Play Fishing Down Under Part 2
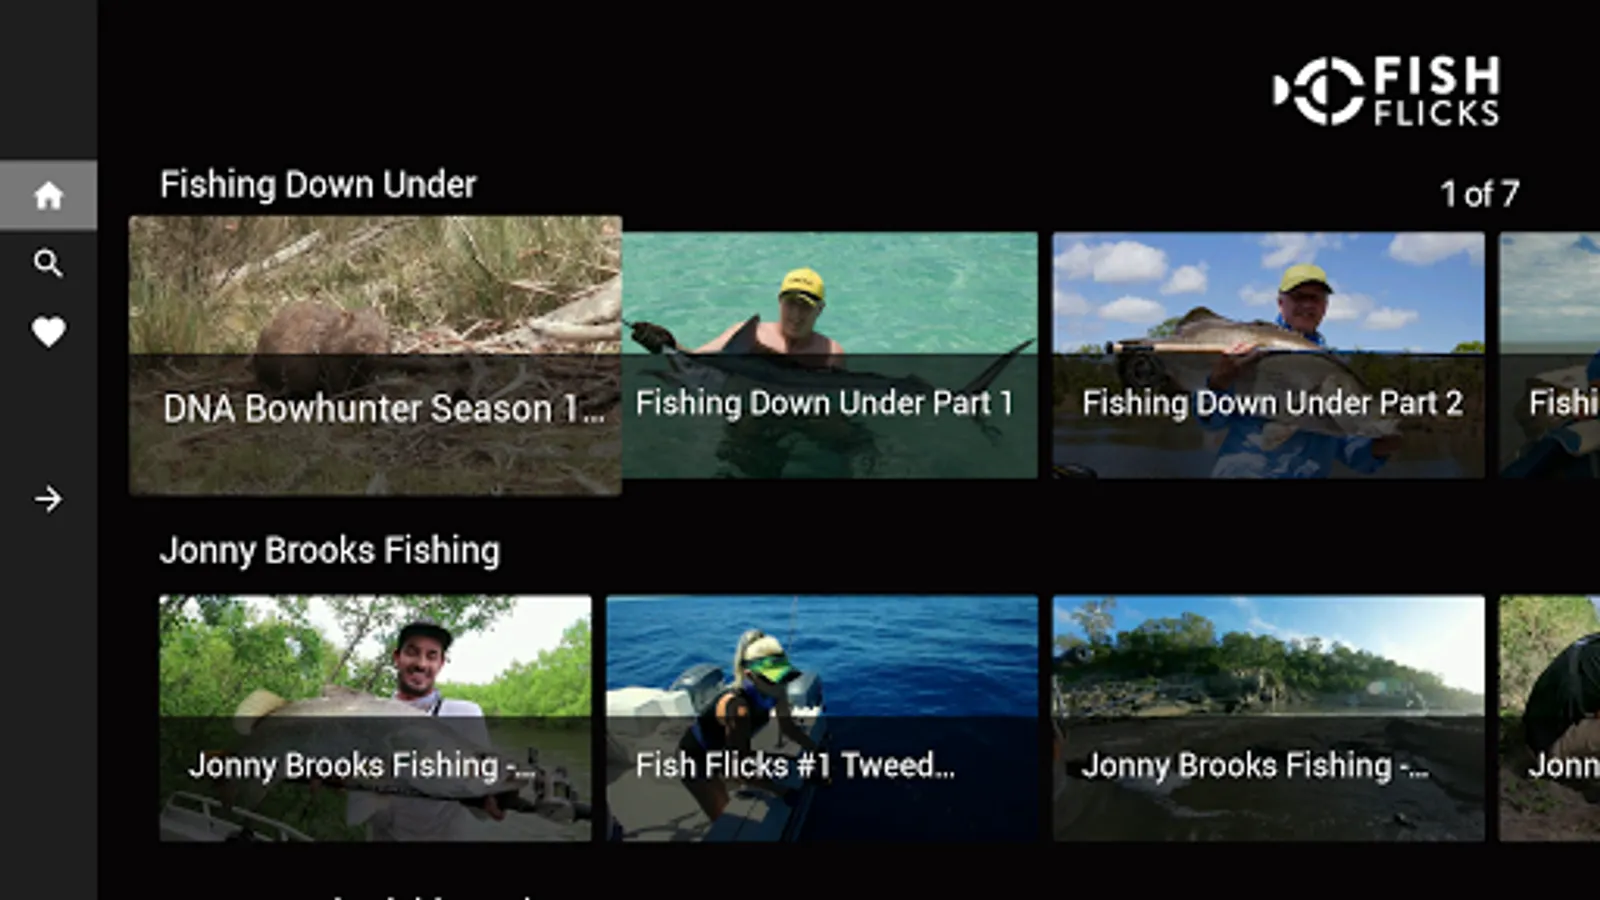 tap(1268, 355)
